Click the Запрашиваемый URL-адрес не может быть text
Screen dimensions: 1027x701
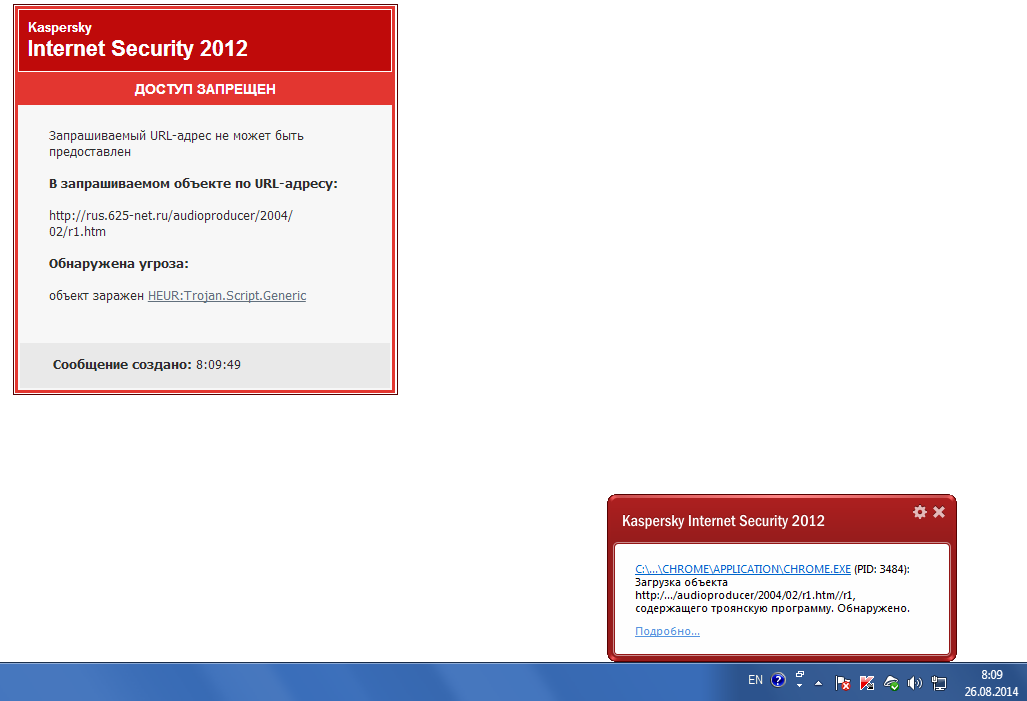176,136
